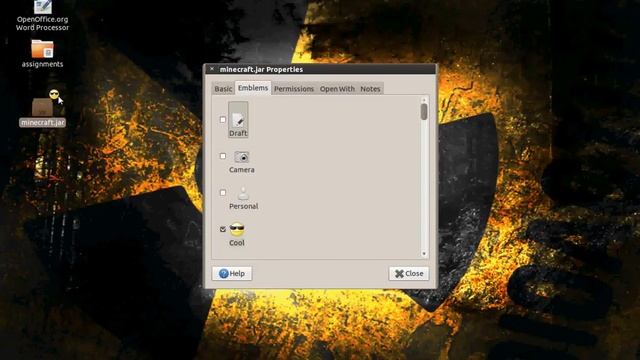Switch to the Open With tab

click(337, 89)
